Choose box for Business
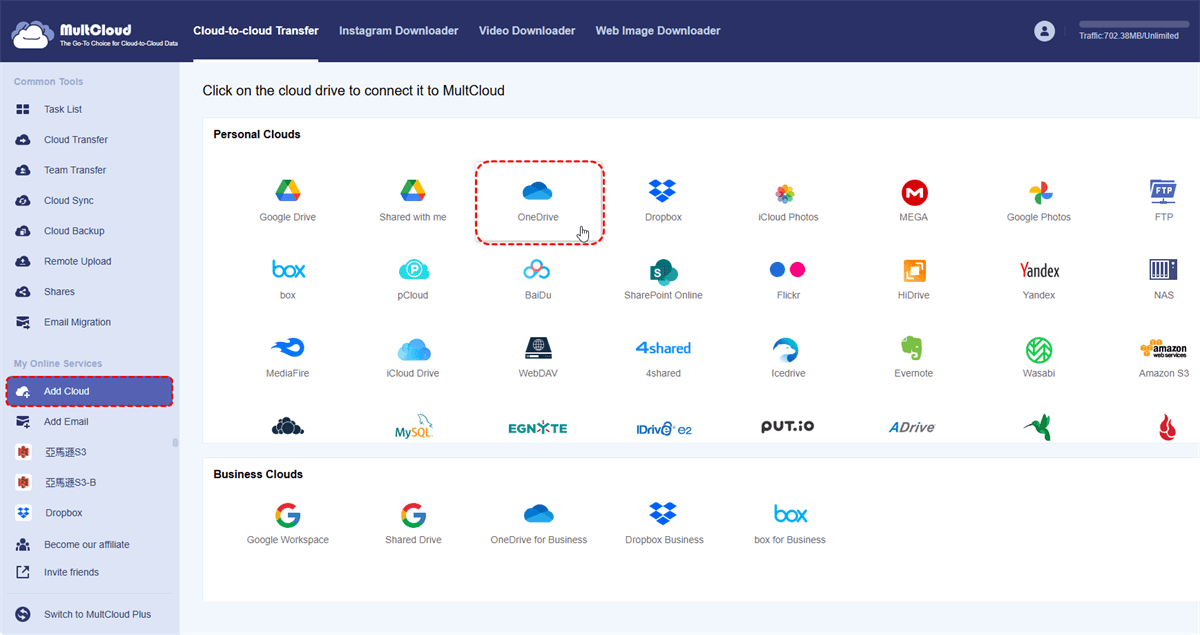 click(790, 523)
